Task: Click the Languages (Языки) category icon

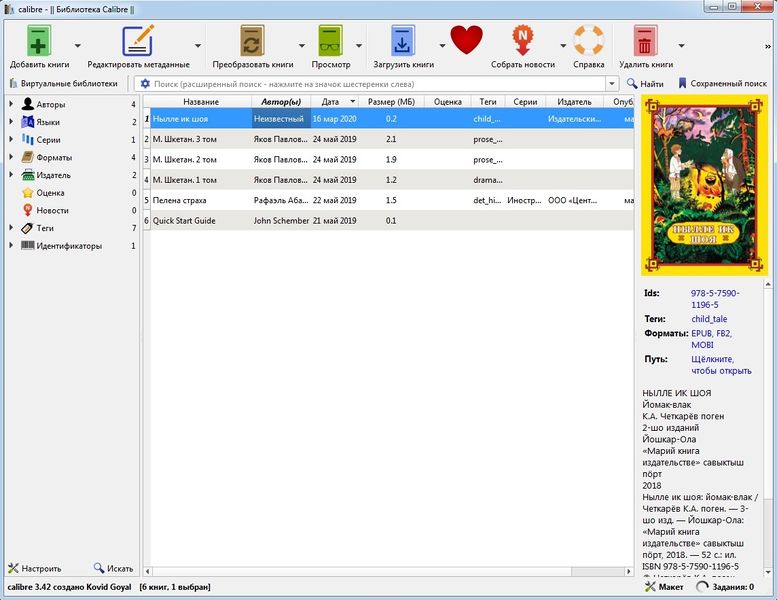Action: (28, 122)
